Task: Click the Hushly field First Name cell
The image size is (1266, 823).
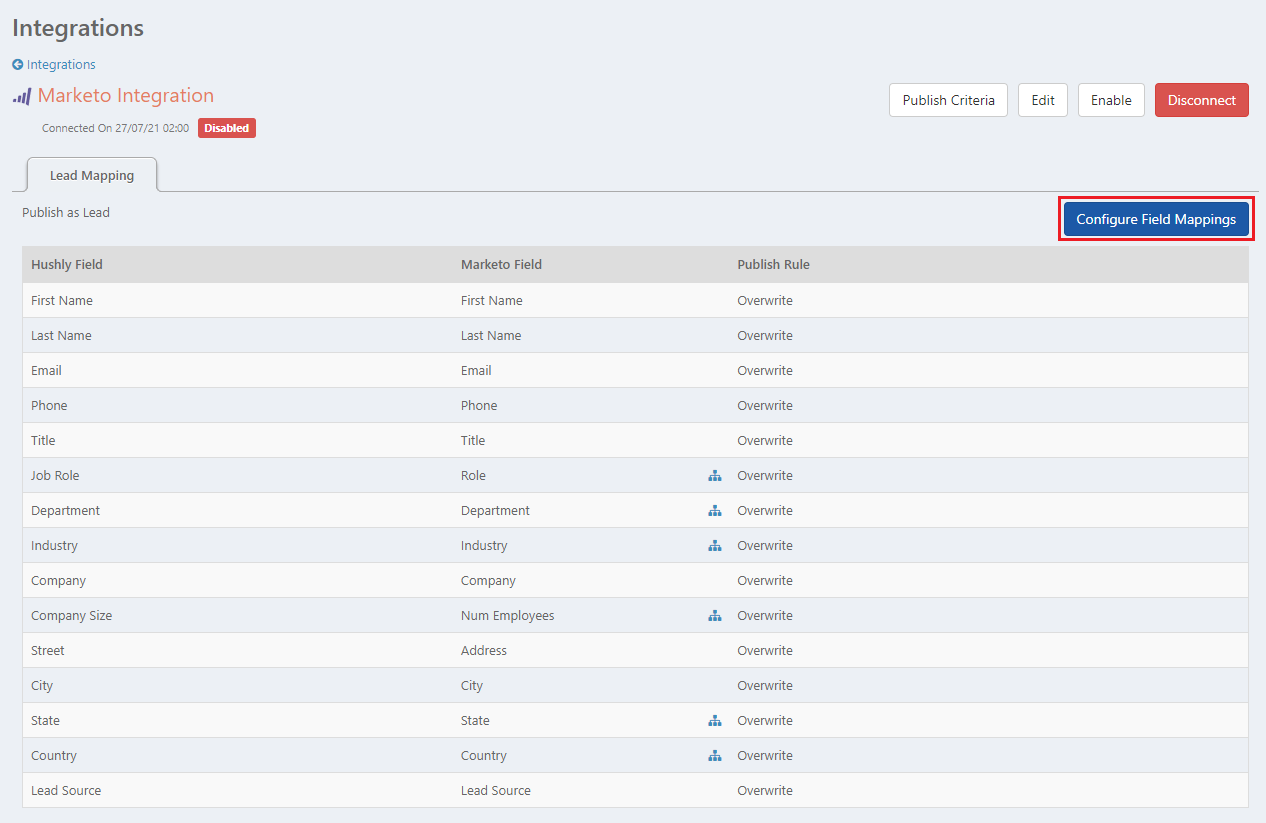Action: [x=62, y=301]
